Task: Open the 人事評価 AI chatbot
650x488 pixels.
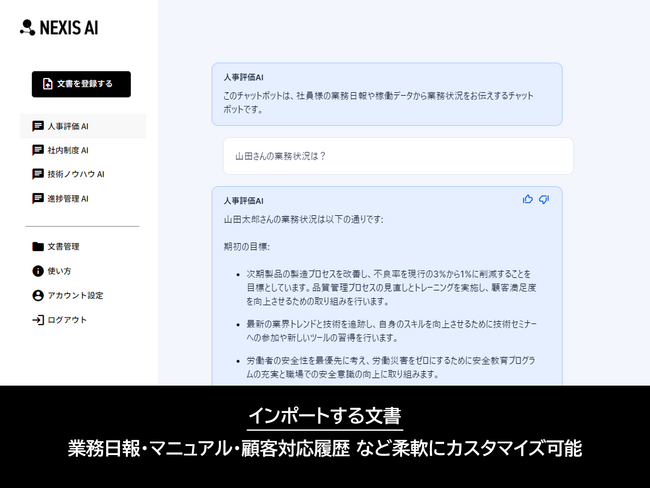Action: [68, 127]
